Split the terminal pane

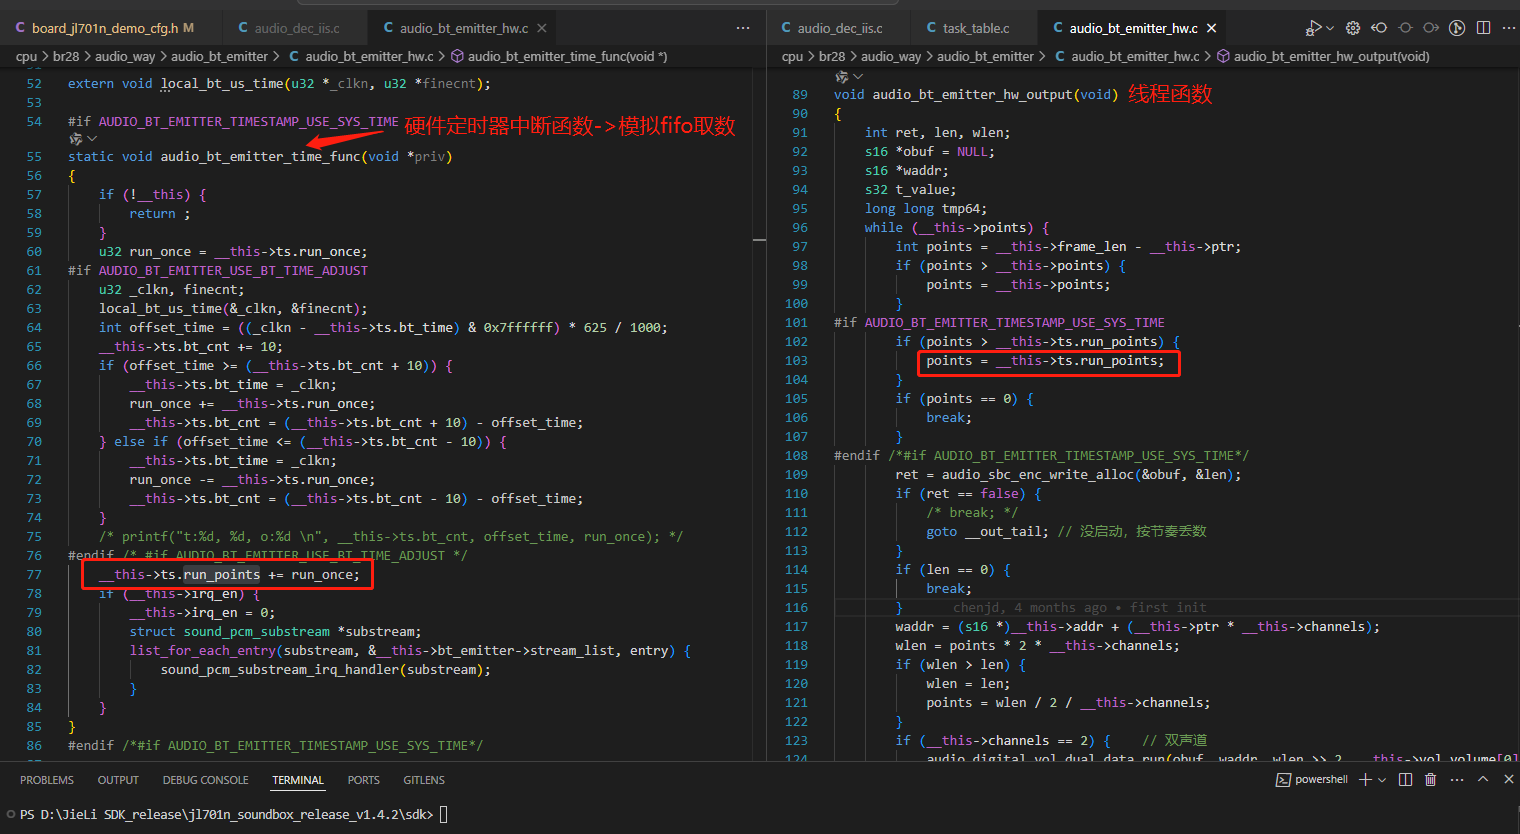click(x=1405, y=779)
